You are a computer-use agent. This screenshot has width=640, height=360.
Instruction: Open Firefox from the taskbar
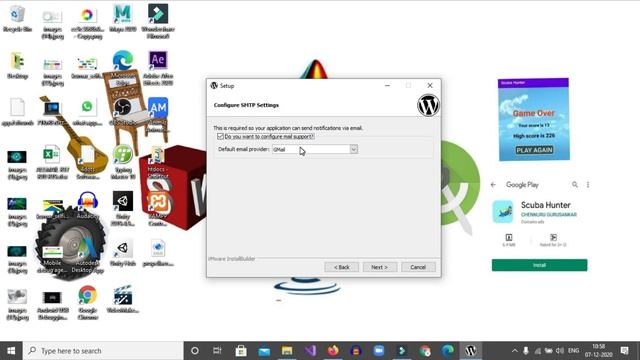click(333, 351)
